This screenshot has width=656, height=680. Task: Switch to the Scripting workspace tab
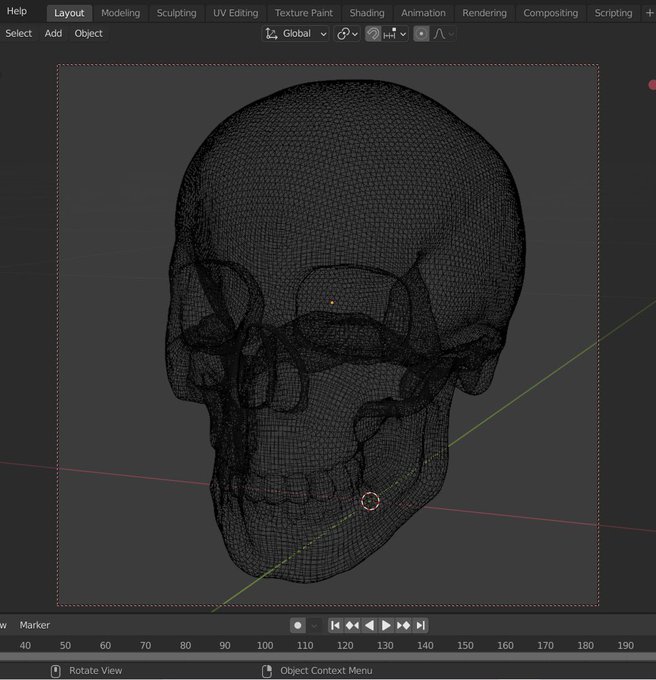tap(613, 13)
